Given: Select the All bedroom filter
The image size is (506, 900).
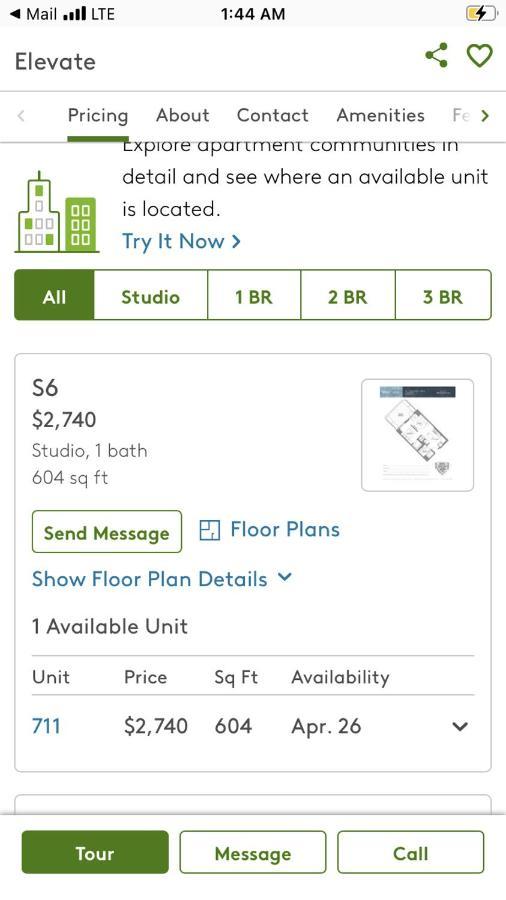Looking at the screenshot, I should coord(54,295).
